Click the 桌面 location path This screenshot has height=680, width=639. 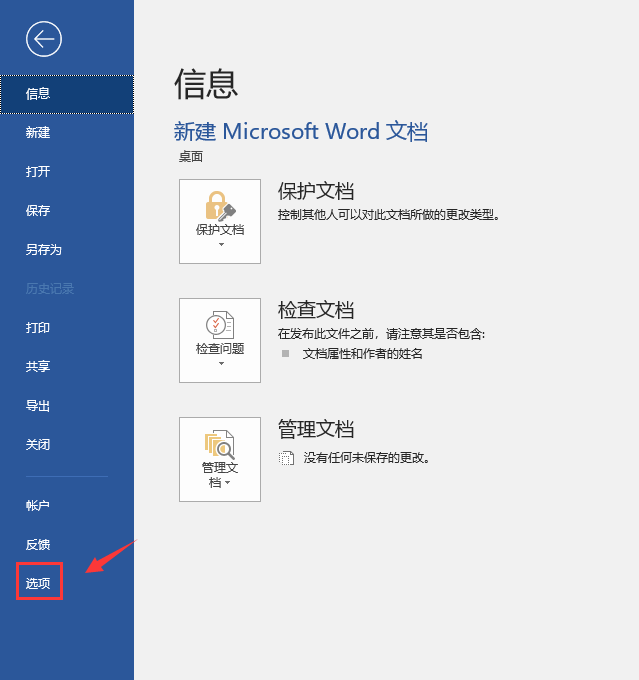(191, 157)
